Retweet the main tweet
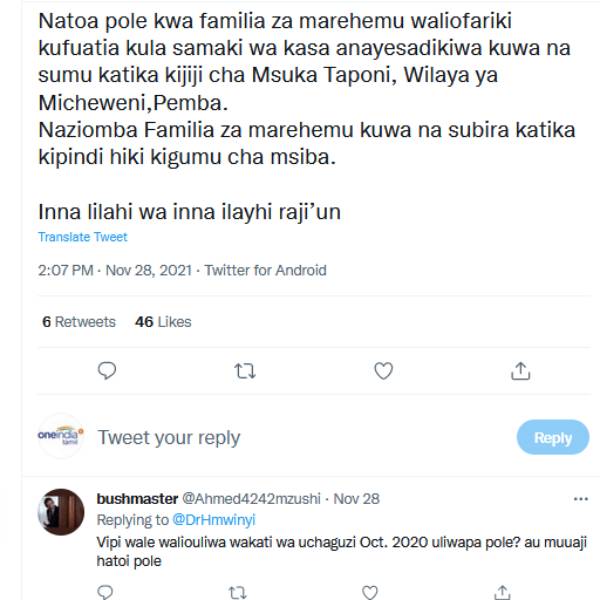The width and height of the screenshot is (600, 600). tap(244, 371)
